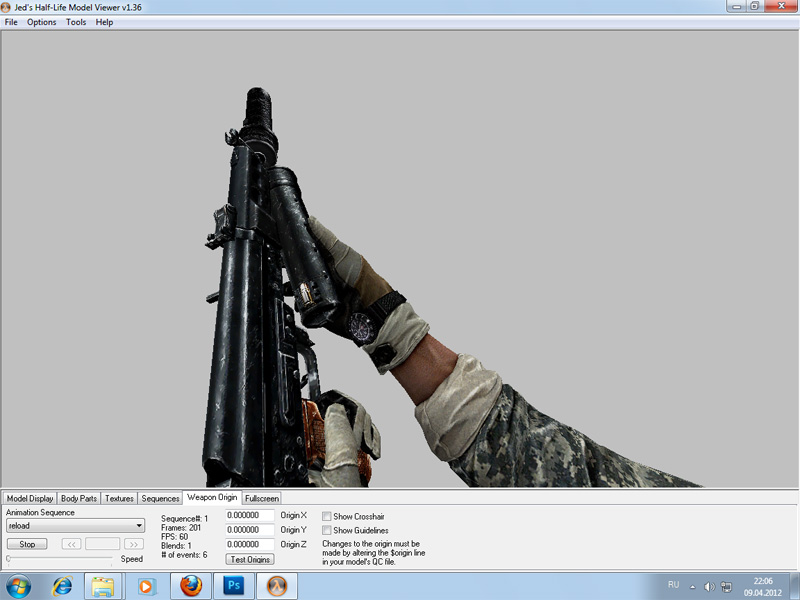Click the Origin Z input field
The height and width of the screenshot is (600, 800).
coord(250,544)
